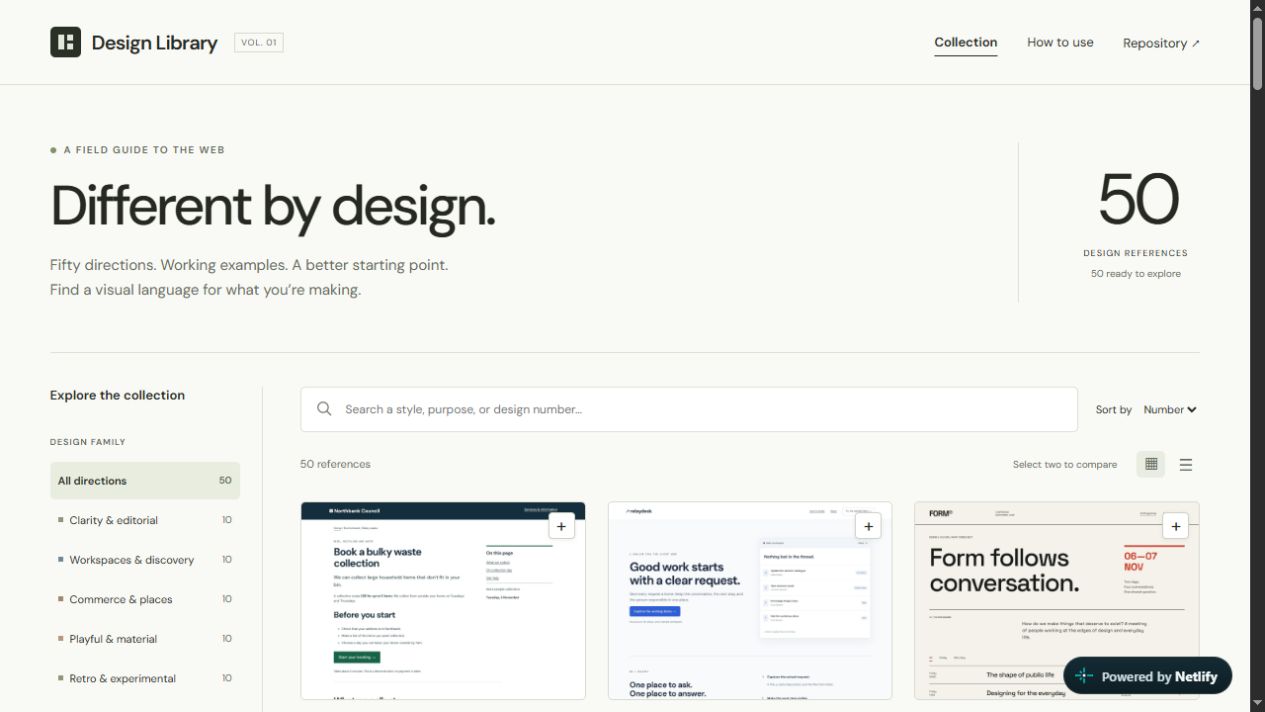Viewport: 1265px width, 712px height.
Task: Focus the style search input field
Action: coord(689,409)
